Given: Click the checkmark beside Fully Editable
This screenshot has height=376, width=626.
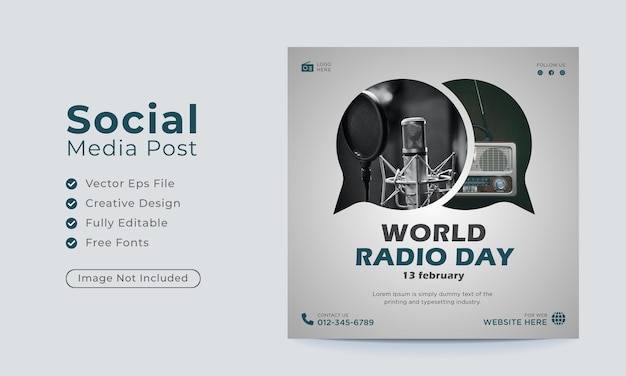Looking at the screenshot, I should point(71,223).
